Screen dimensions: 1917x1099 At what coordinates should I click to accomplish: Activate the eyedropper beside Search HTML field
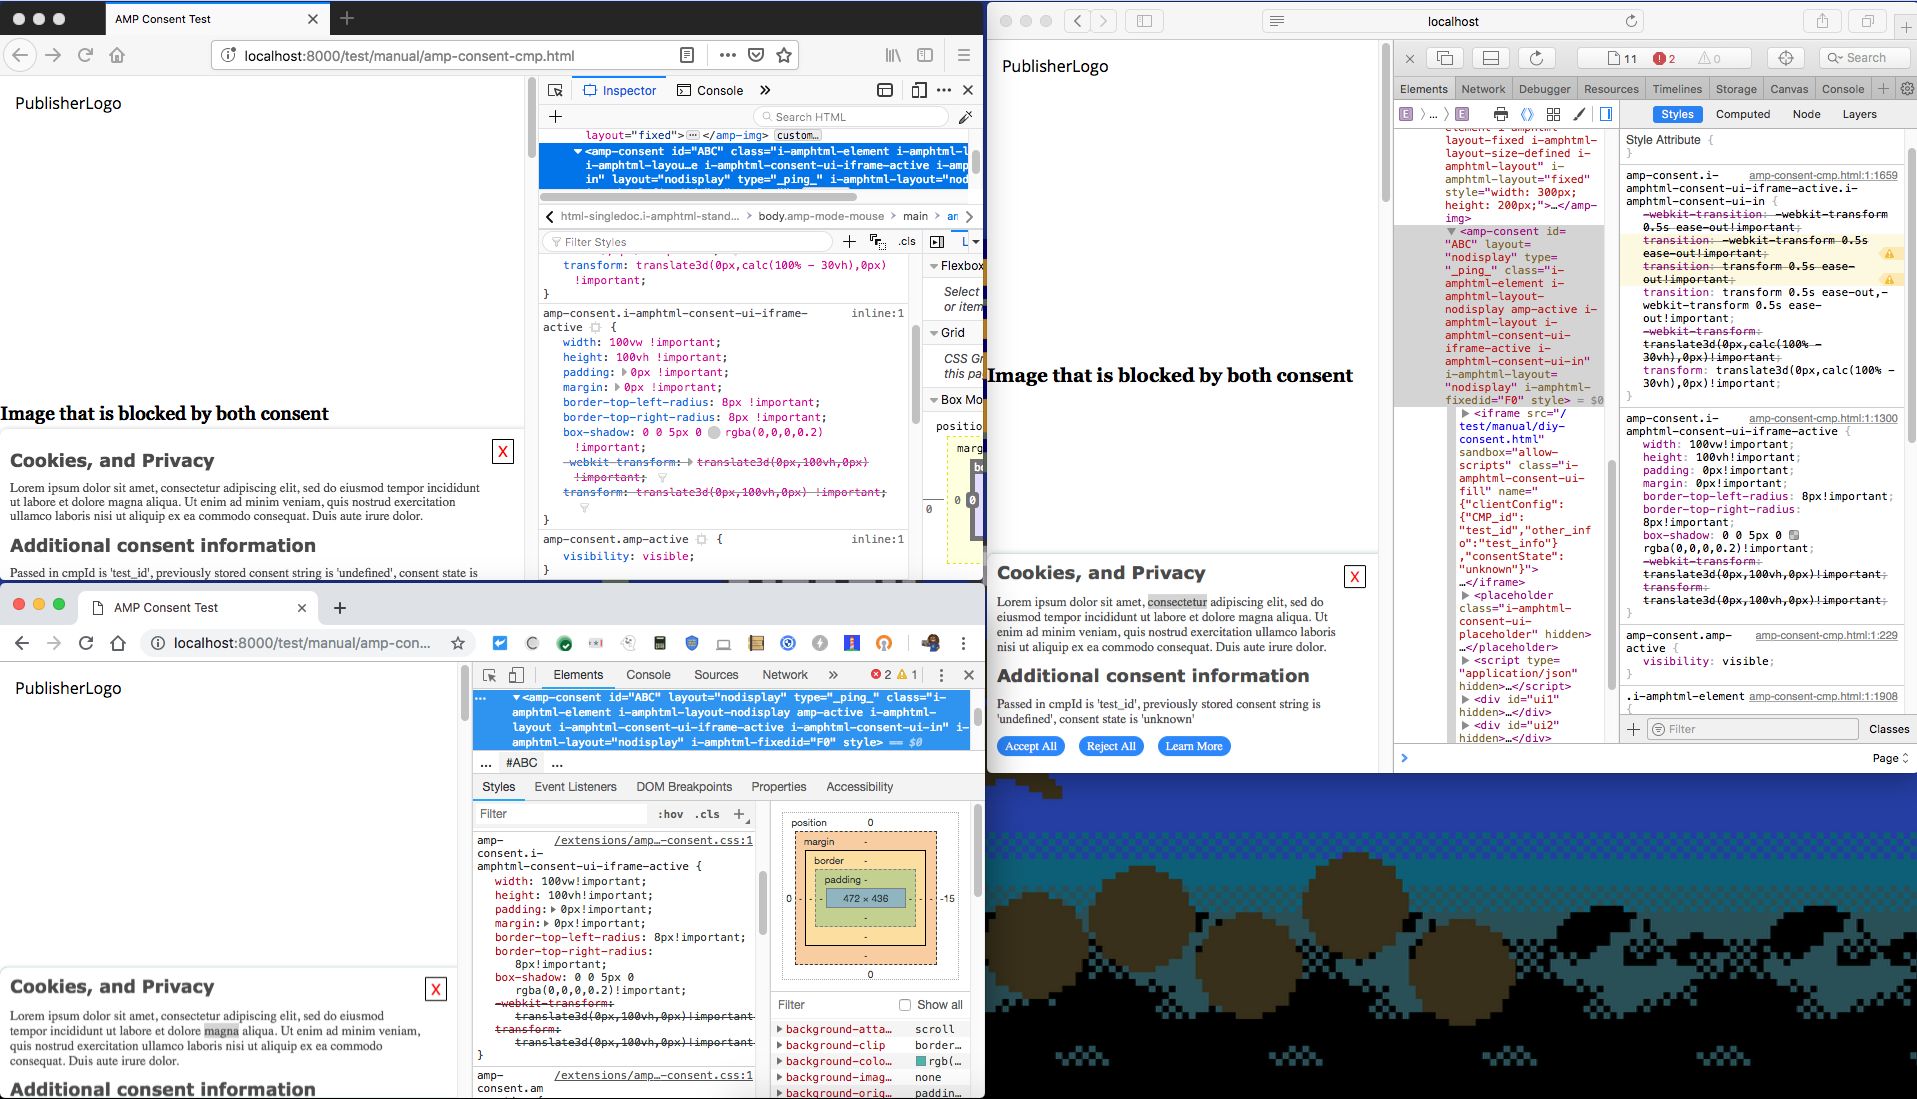tap(964, 116)
